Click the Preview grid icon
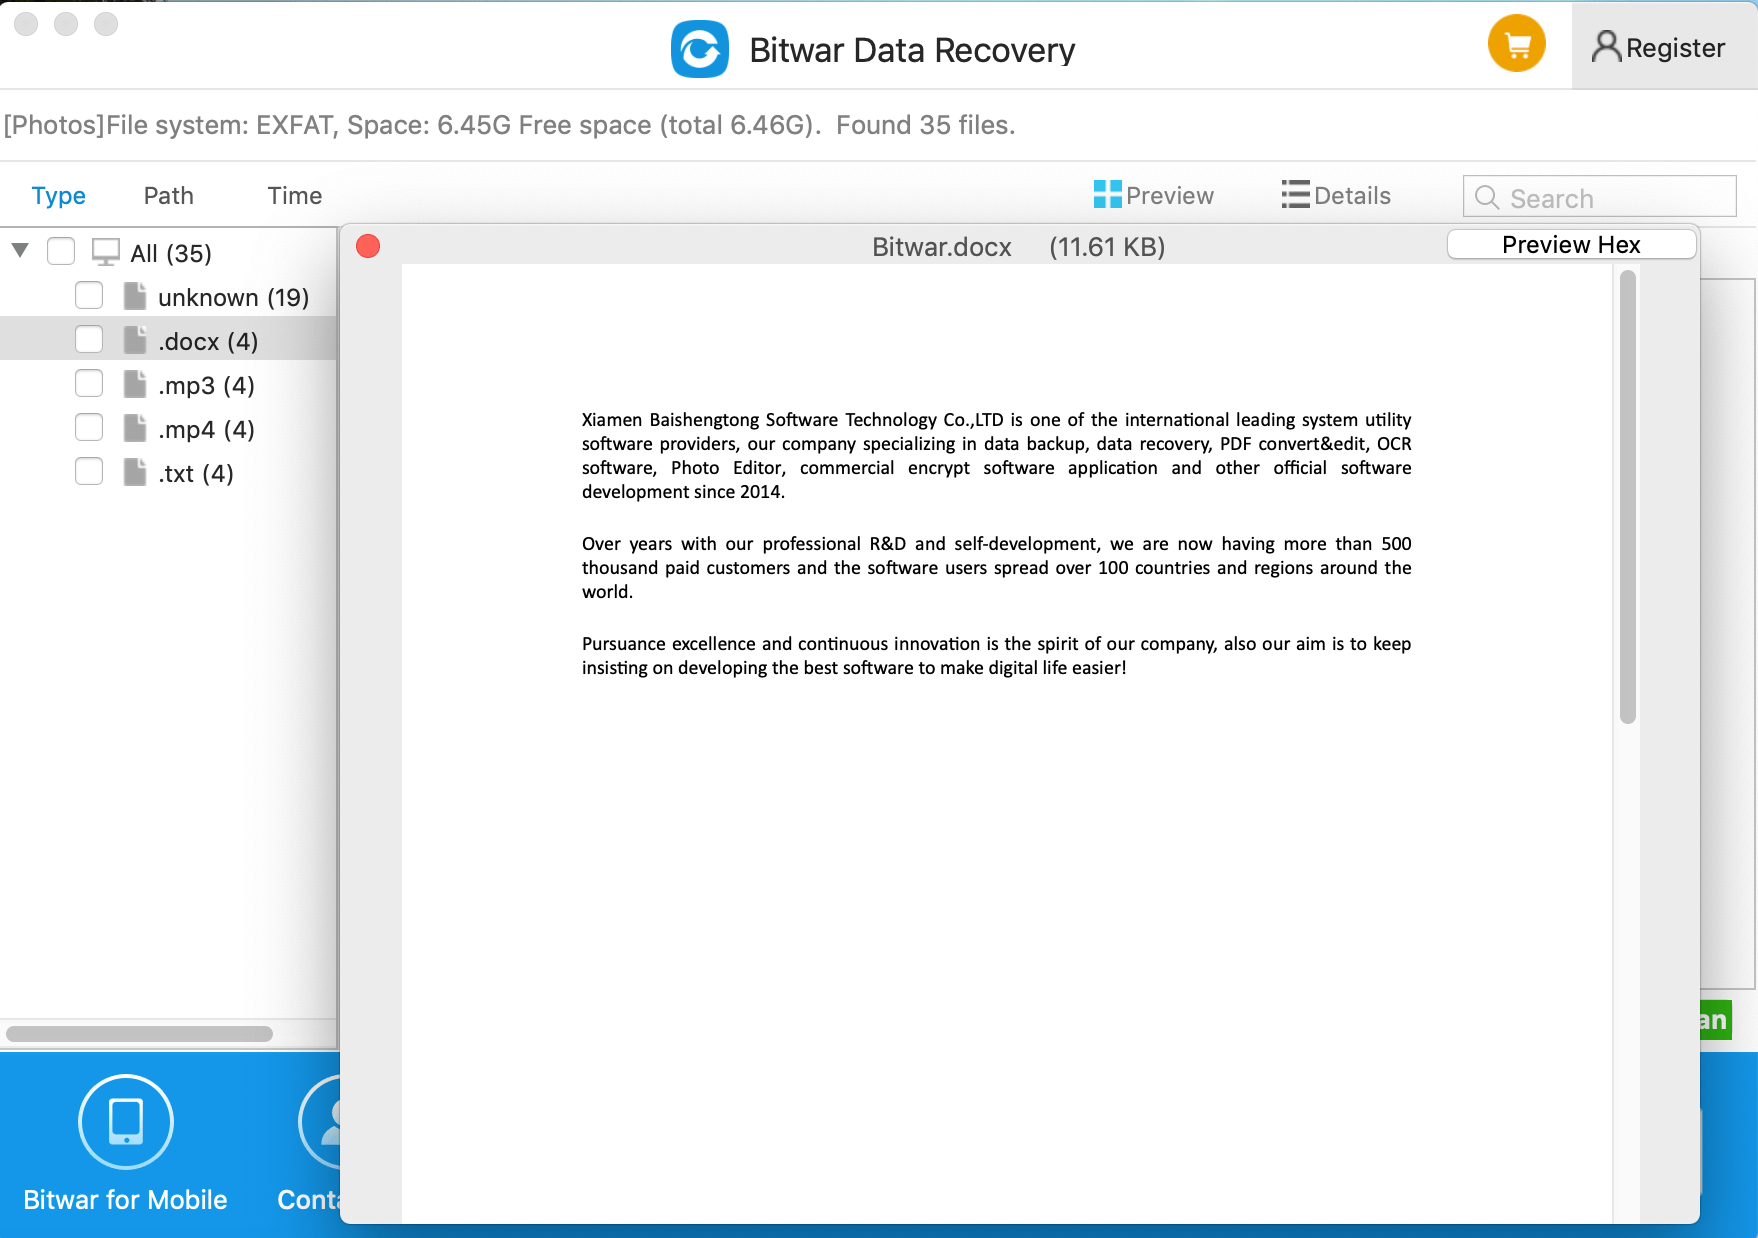Viewport: 1758px width, 1238px height. (1107, 194)
